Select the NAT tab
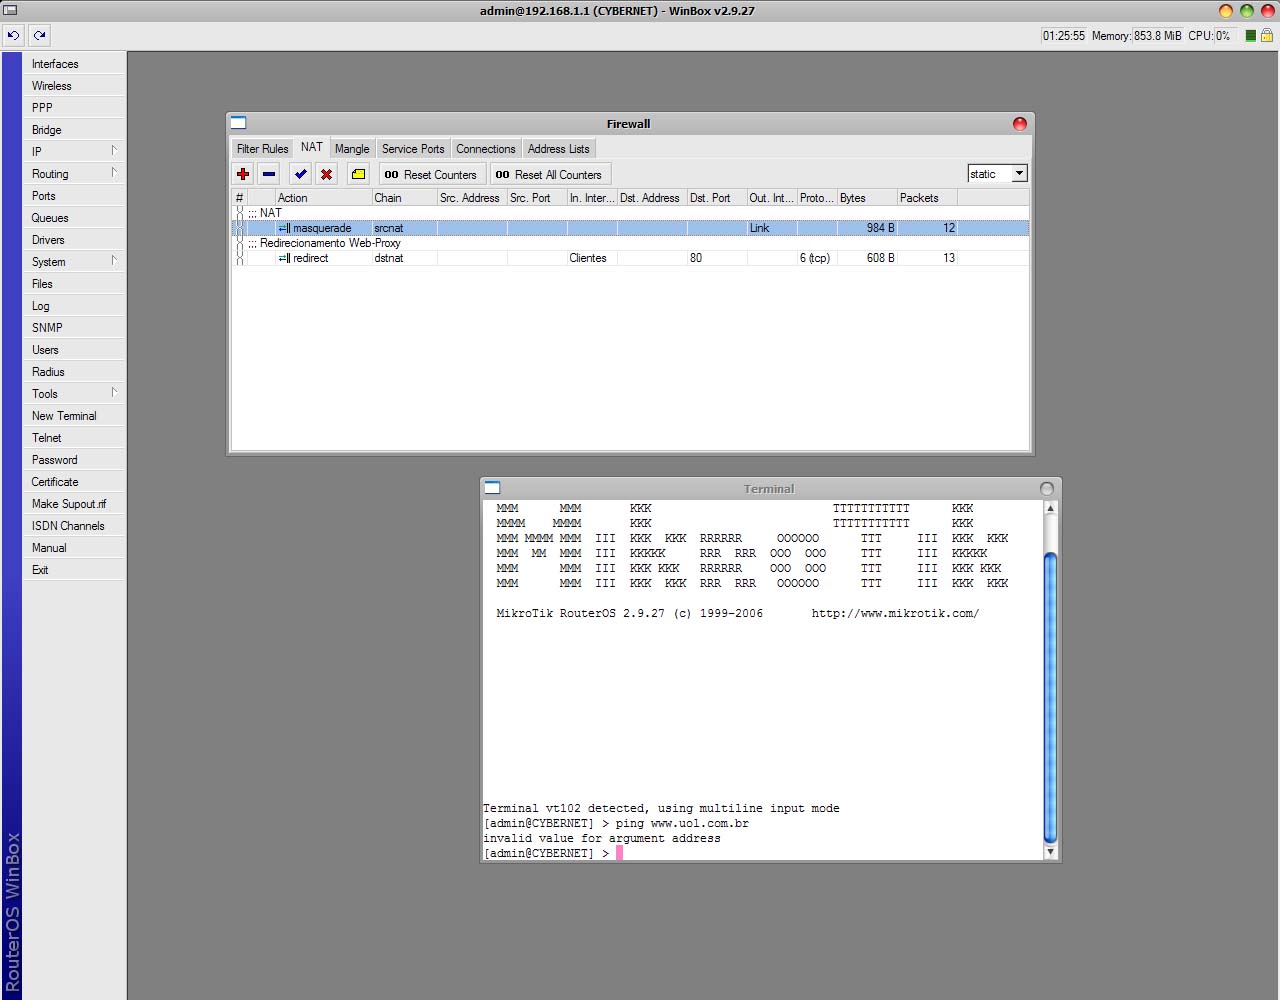 click(x=312, y=147)
